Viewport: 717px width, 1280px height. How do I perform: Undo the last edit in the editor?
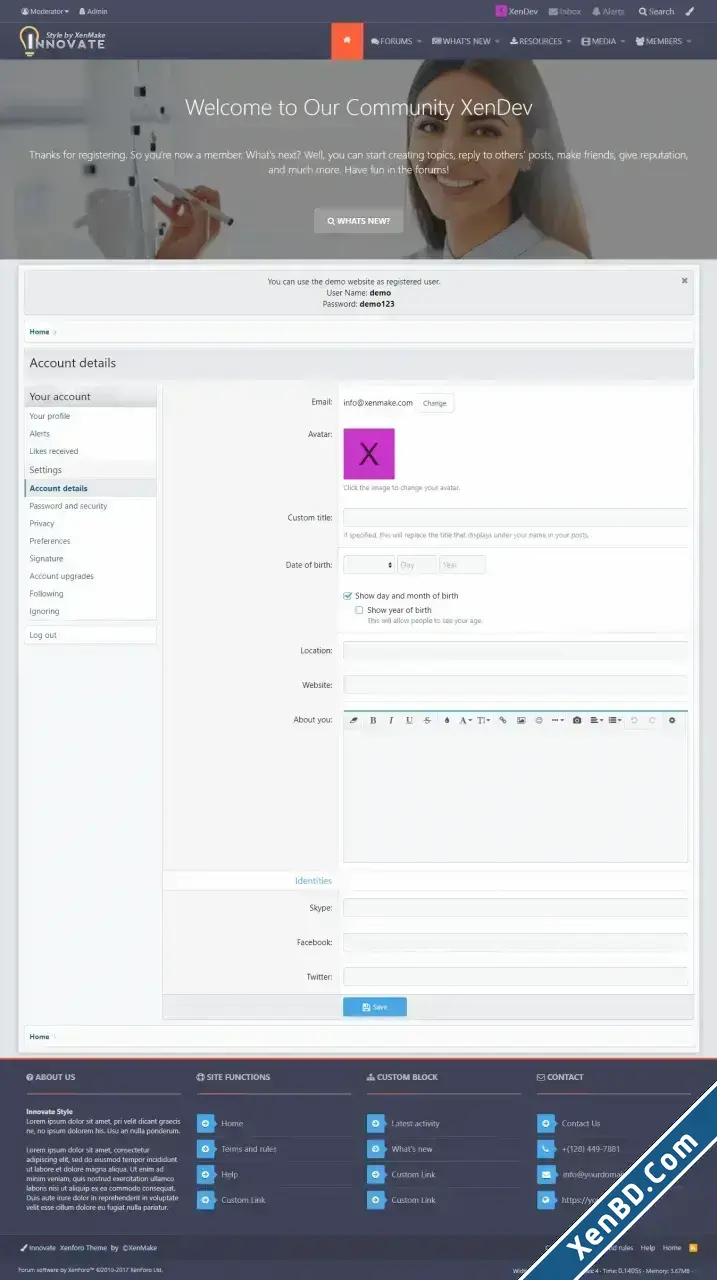(x=634, y=720)
